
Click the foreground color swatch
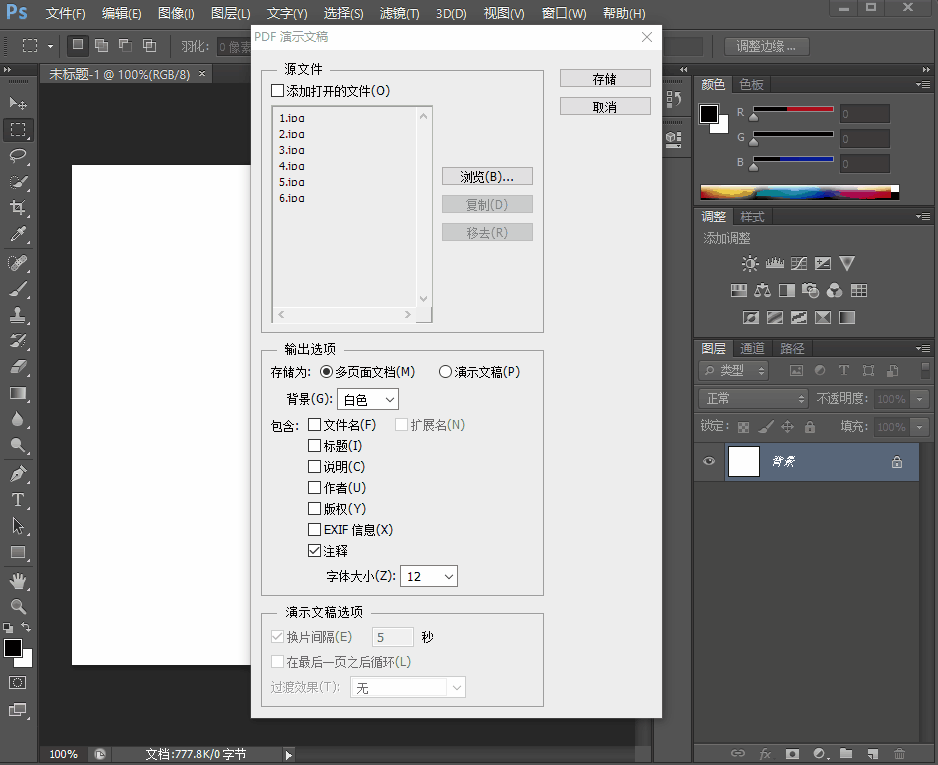pos(14,649)
